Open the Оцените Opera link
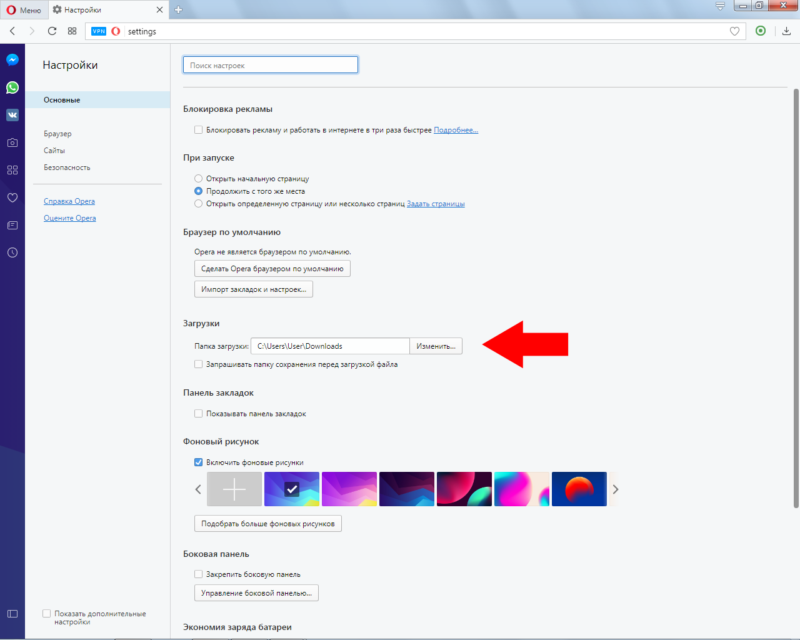The width and height of the screenshot is (800, 640). tap(70, 218)
